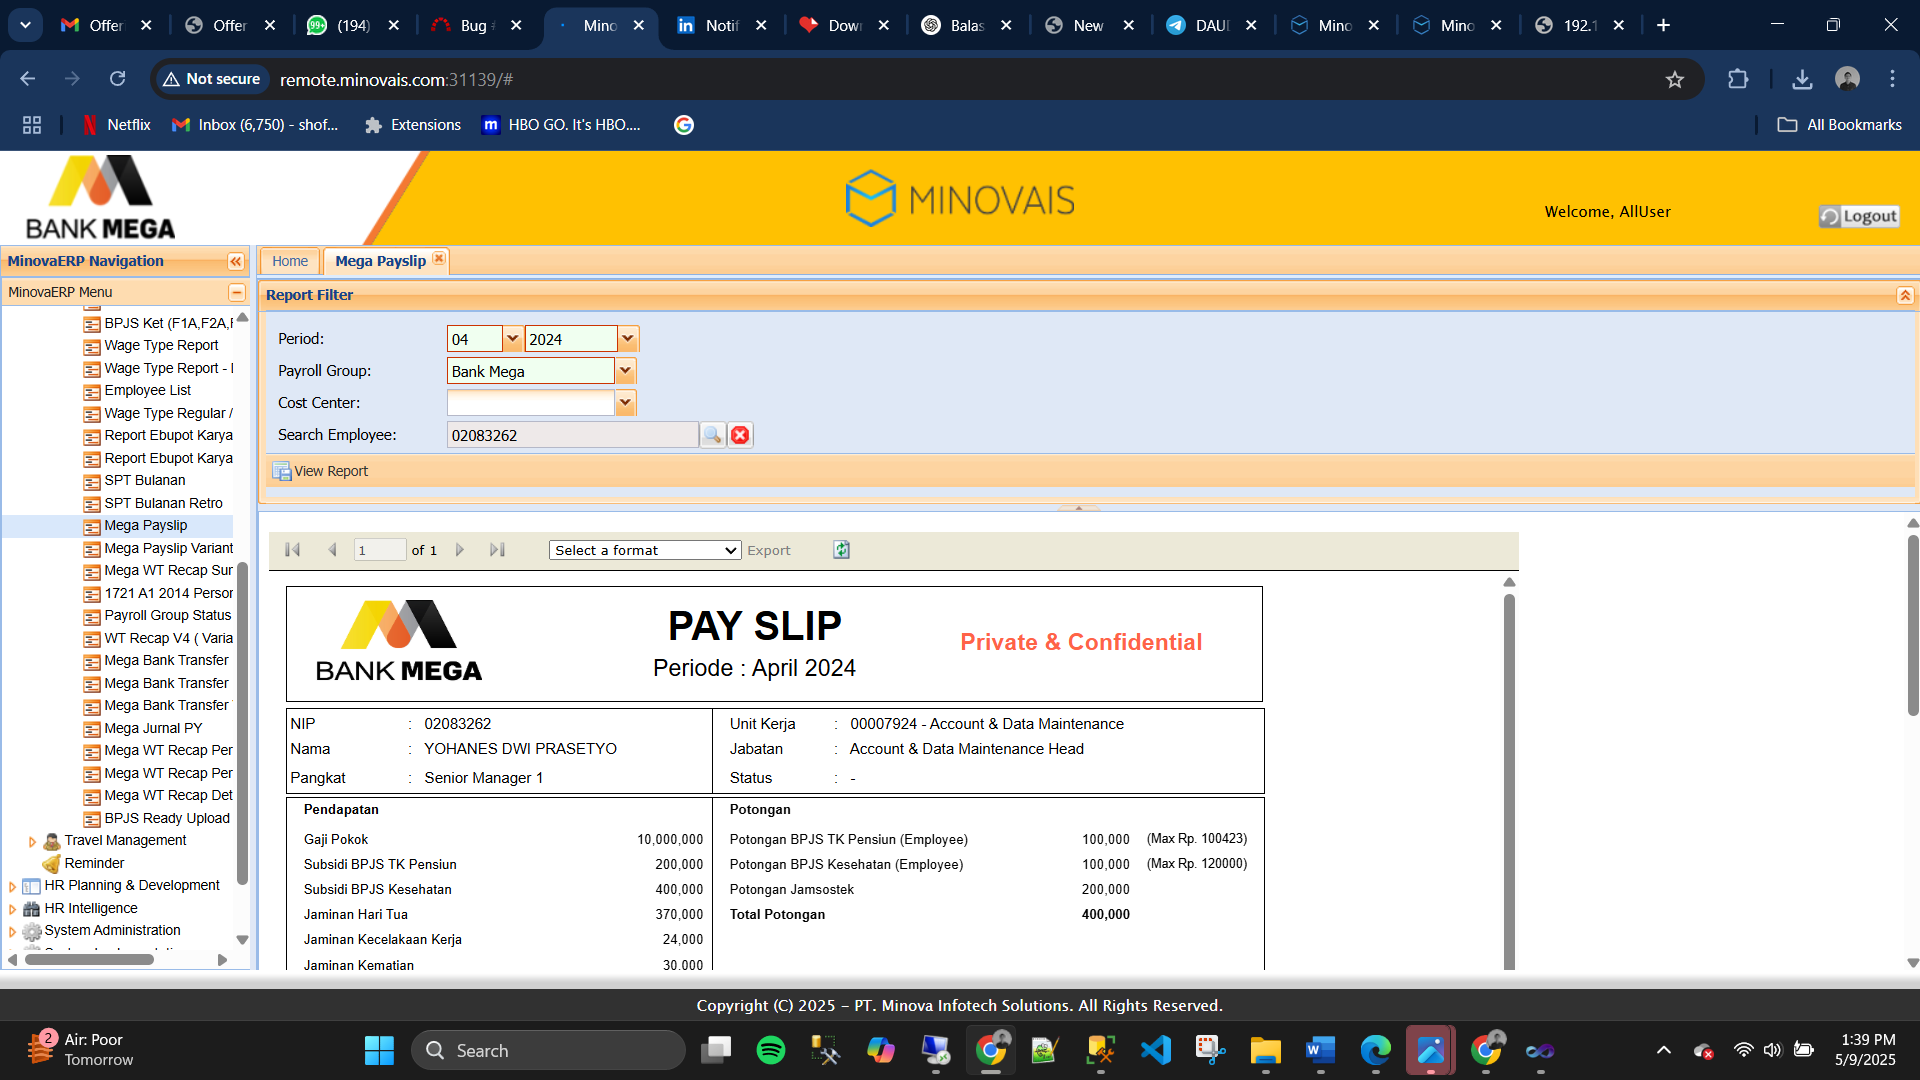Open Payroll Group Status report

click(x=167, y=616)
